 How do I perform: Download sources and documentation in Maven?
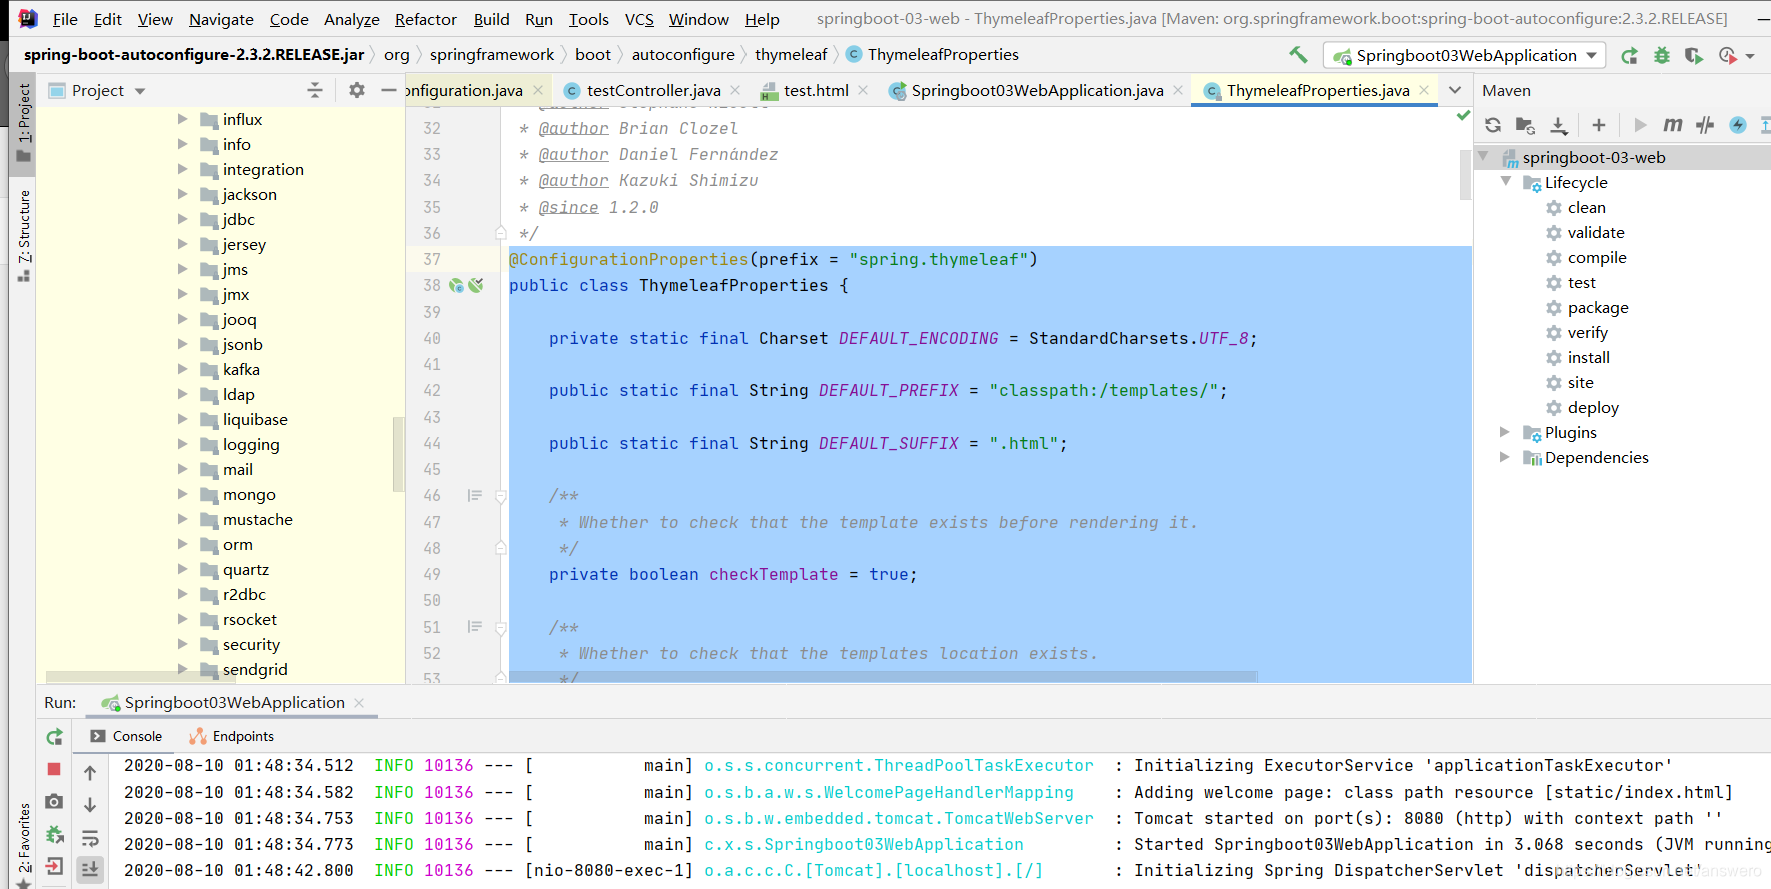point(1559,125)
